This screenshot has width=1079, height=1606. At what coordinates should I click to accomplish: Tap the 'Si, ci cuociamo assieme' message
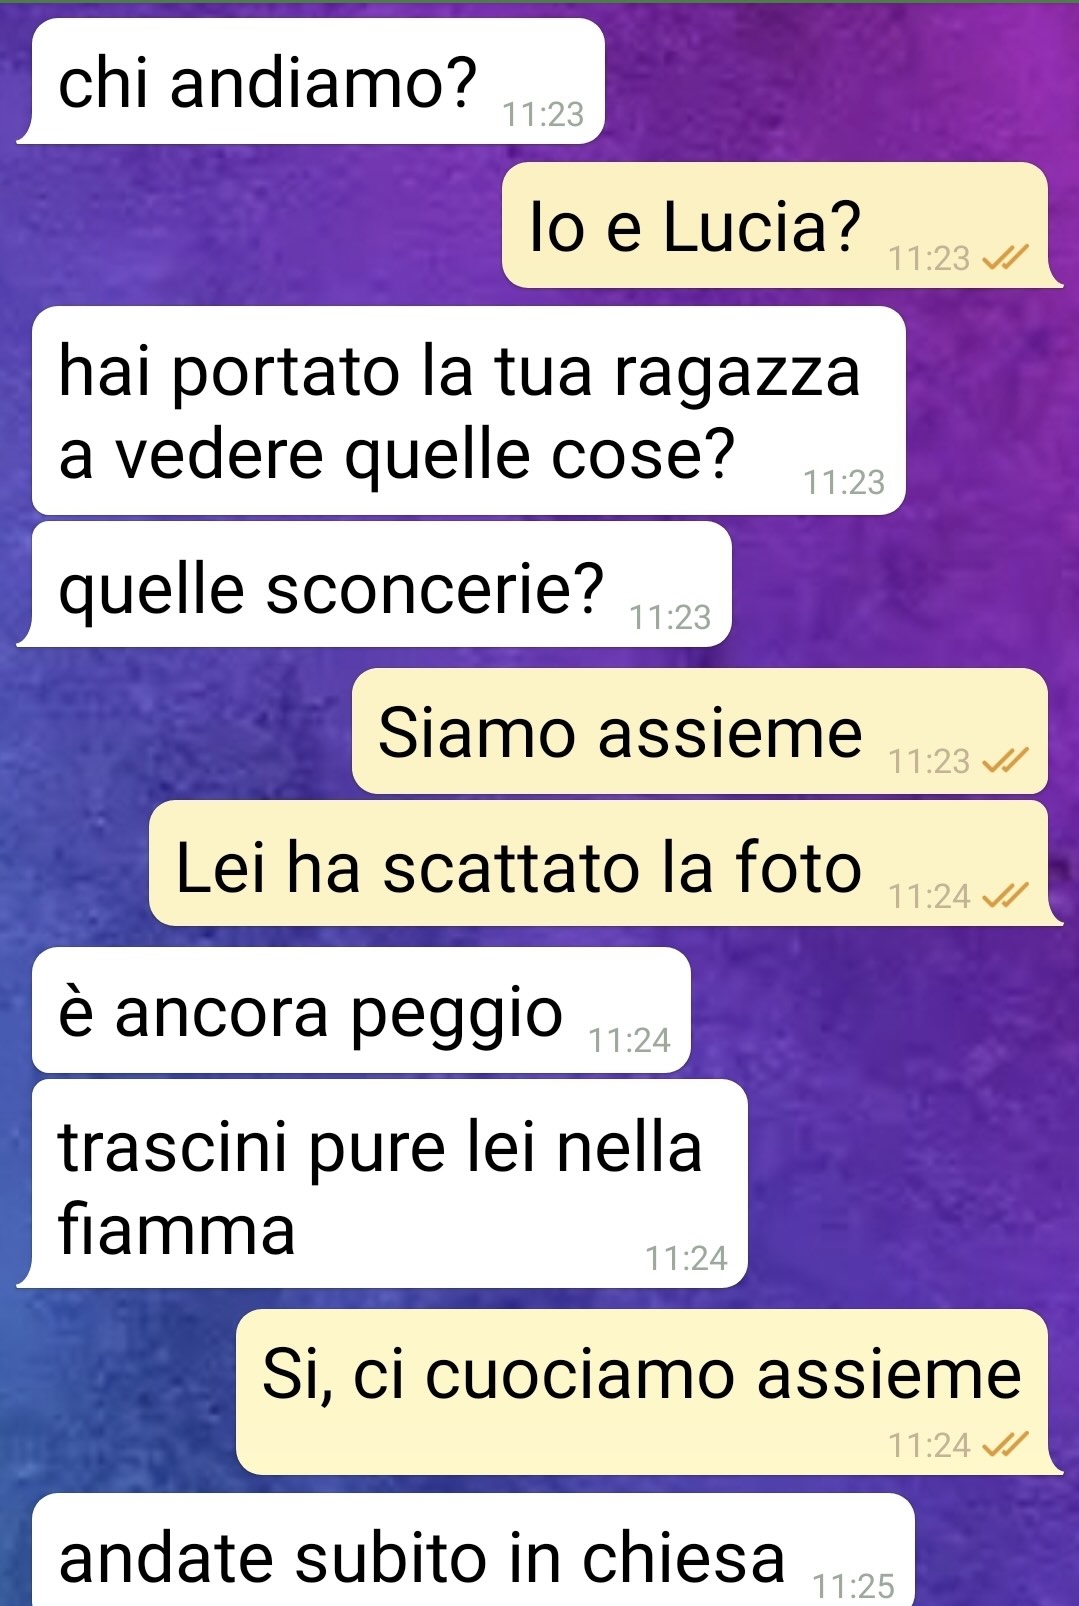click(x=649, y=1392)
